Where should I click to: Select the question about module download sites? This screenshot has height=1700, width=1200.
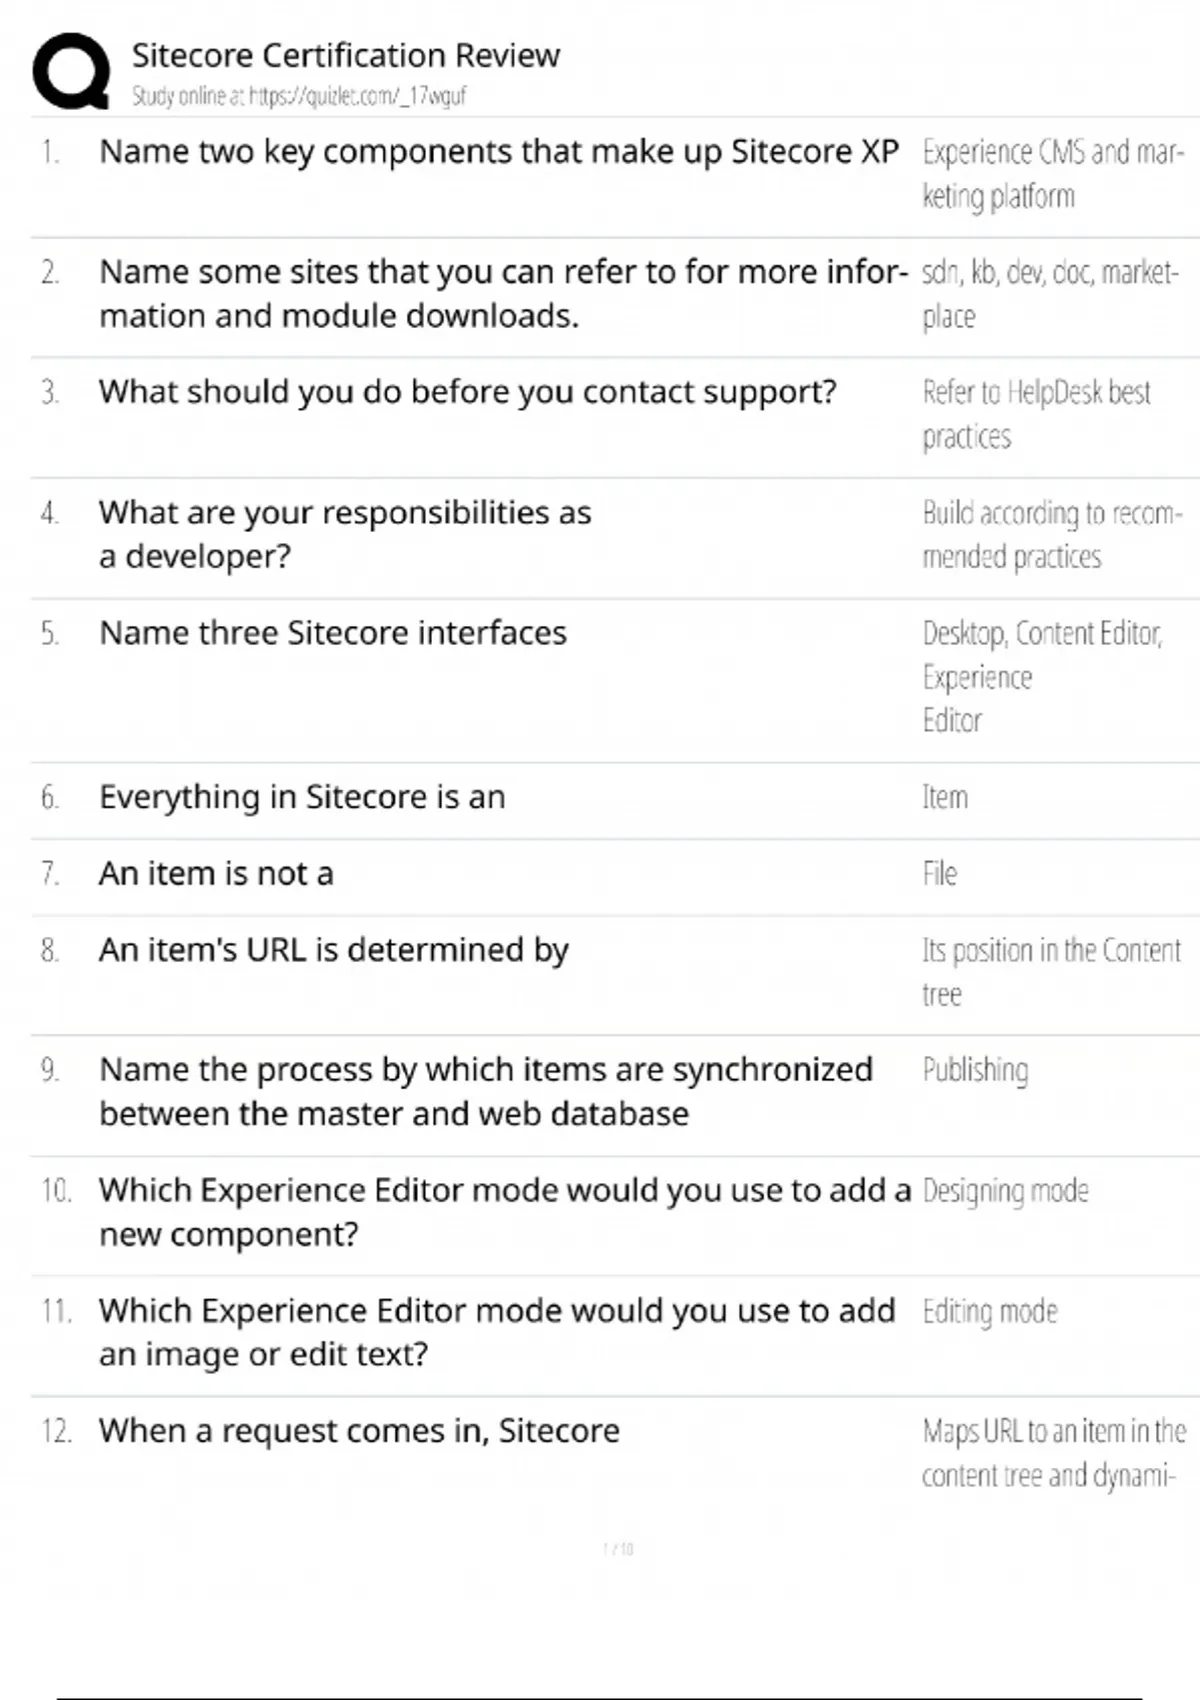click(502, 294)
